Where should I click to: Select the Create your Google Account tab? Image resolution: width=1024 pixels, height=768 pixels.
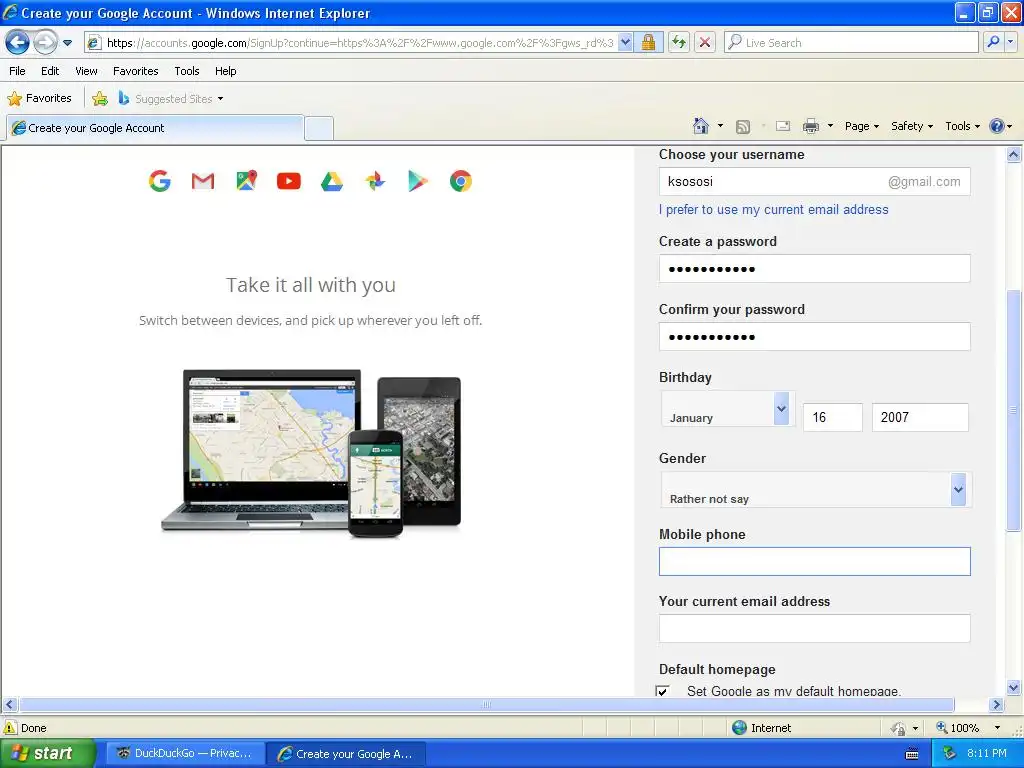(x=155, y=128)
